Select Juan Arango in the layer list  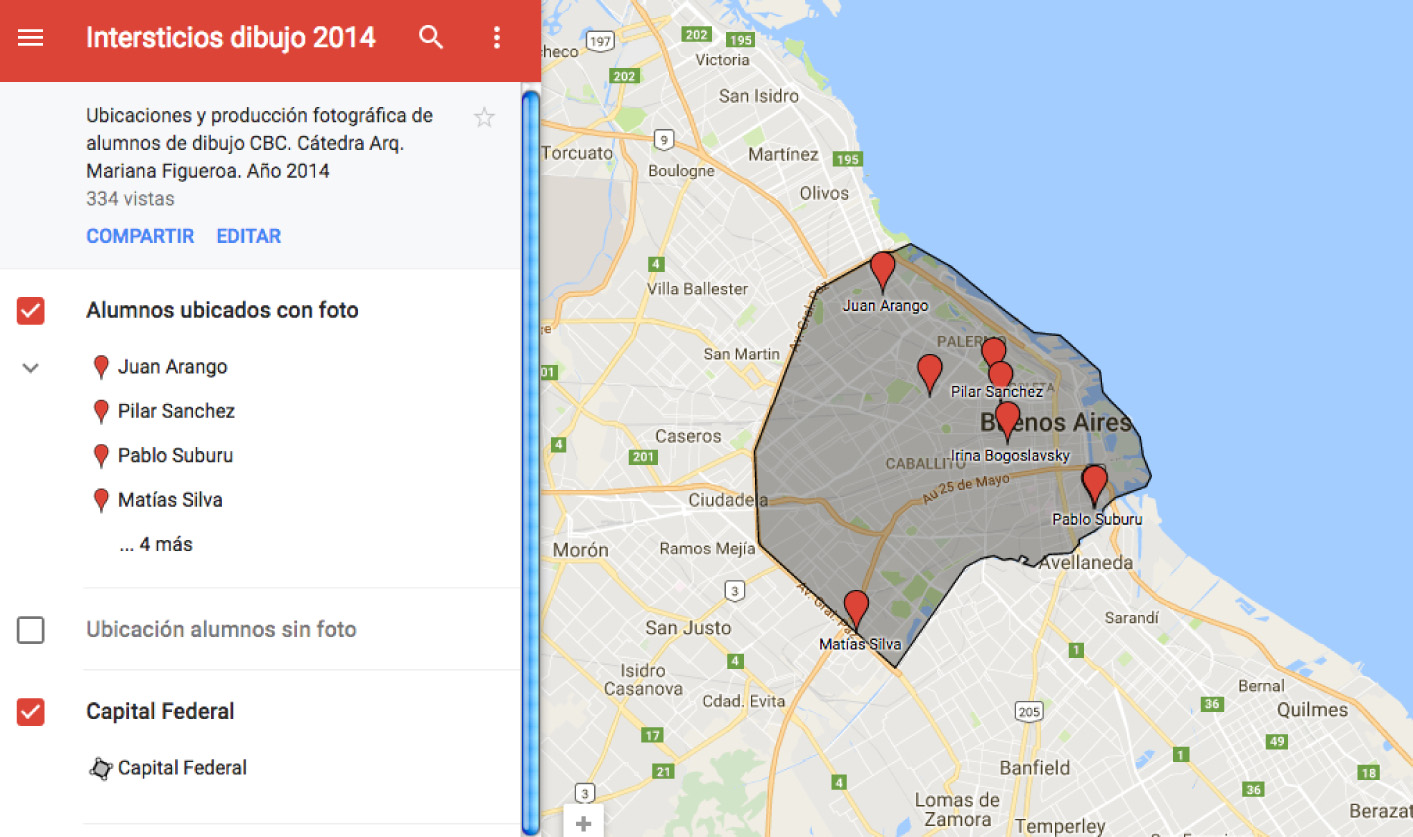click(172, 367)
